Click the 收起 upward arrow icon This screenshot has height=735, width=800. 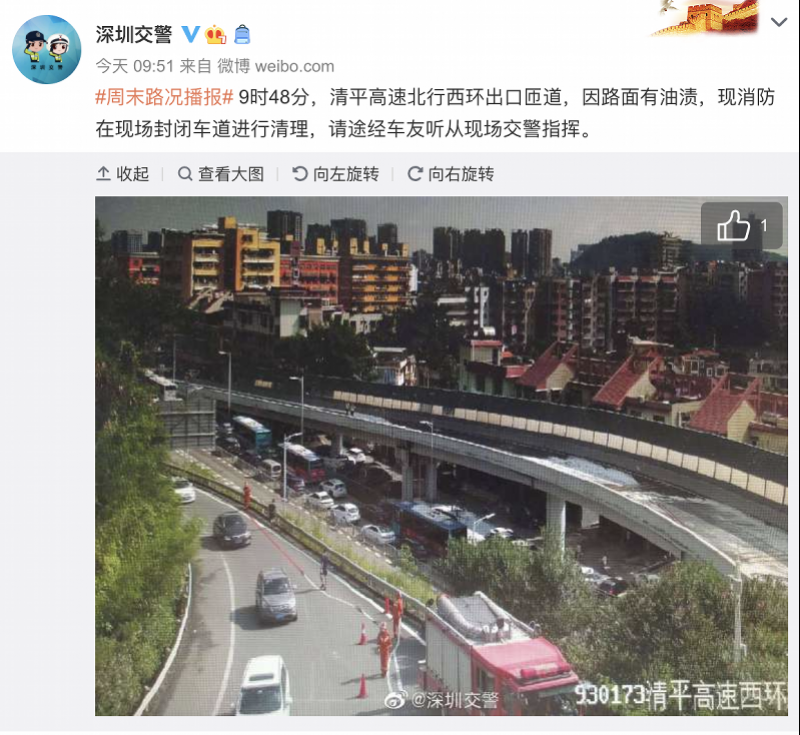pos(103,174)
